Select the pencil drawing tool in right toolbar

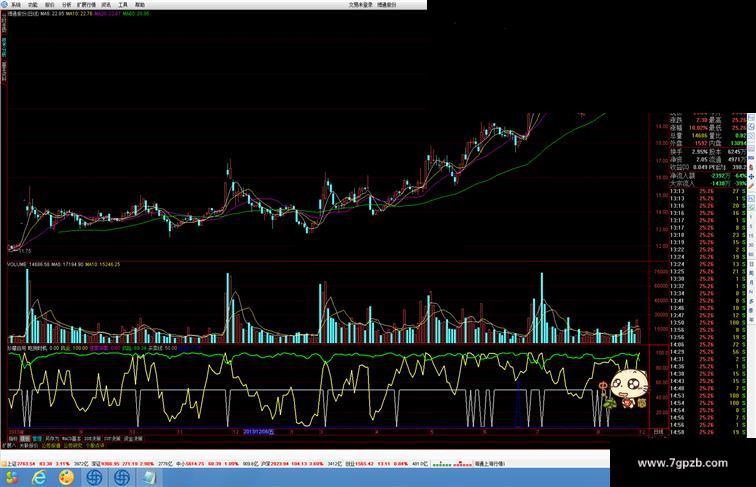(751, 186)
